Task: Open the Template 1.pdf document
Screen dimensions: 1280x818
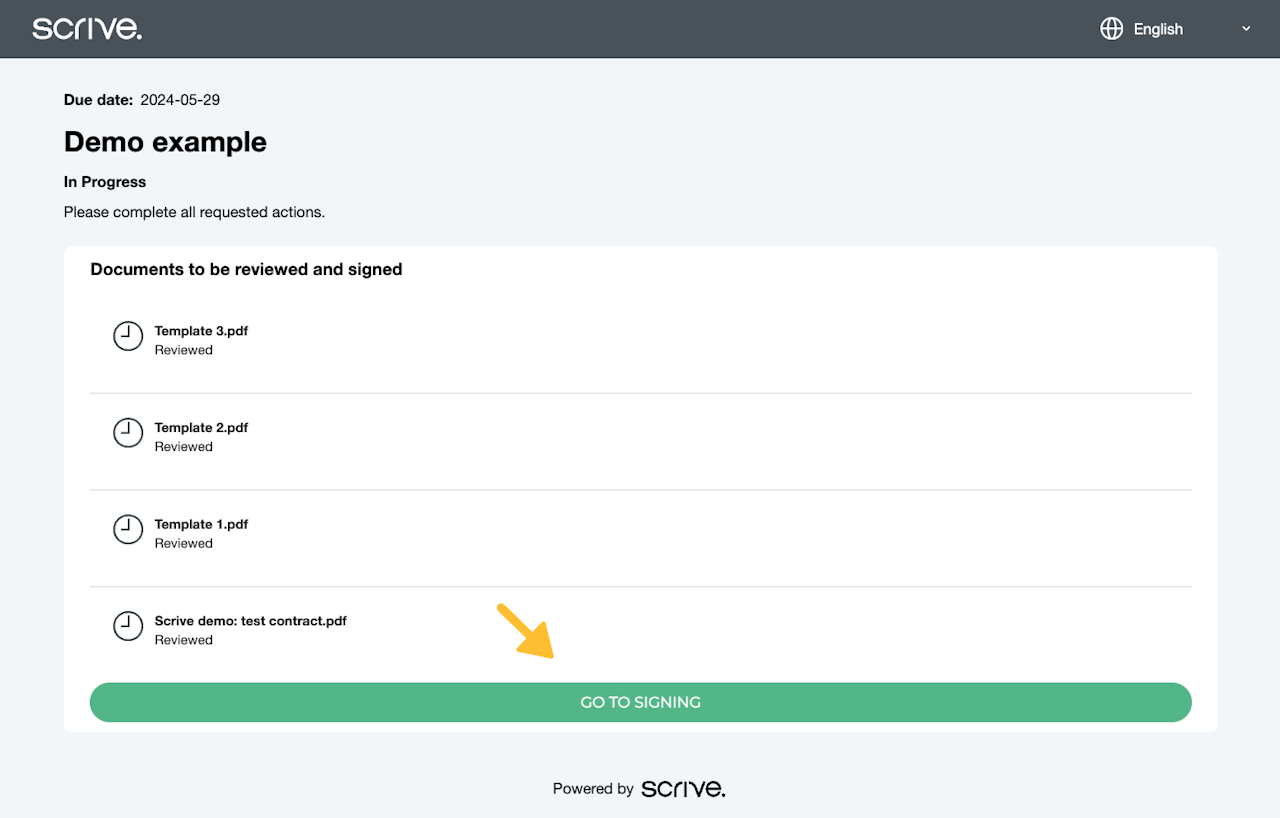Action: [201, 525]
